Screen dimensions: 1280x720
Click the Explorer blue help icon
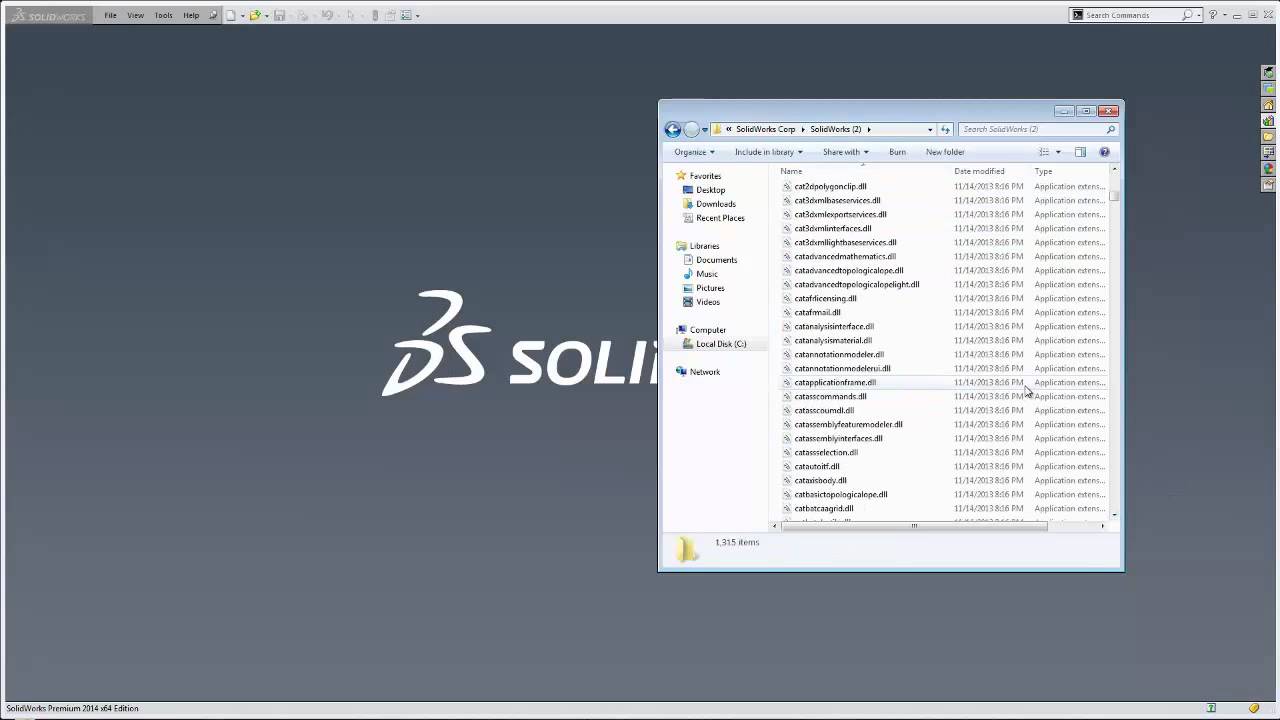[x=1104, y=152]
